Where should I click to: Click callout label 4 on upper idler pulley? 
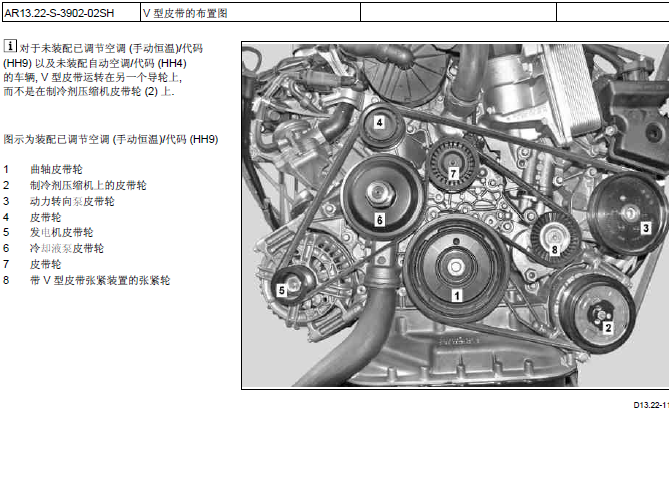379,123
